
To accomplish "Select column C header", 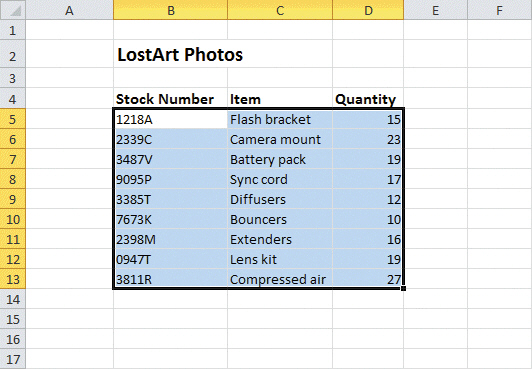I will 280,9.
